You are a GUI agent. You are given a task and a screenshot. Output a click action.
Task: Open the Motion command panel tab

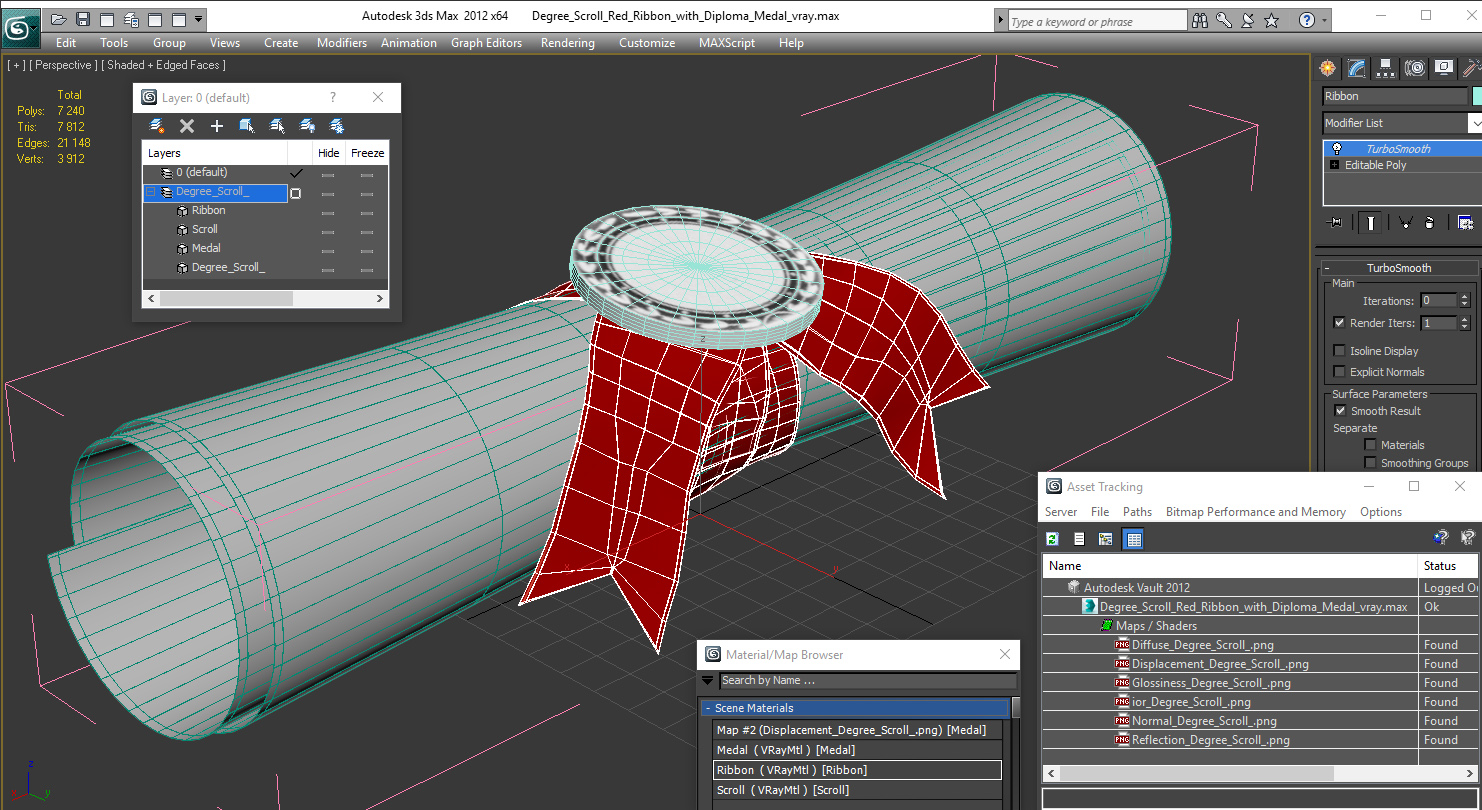pos(1414,68)
